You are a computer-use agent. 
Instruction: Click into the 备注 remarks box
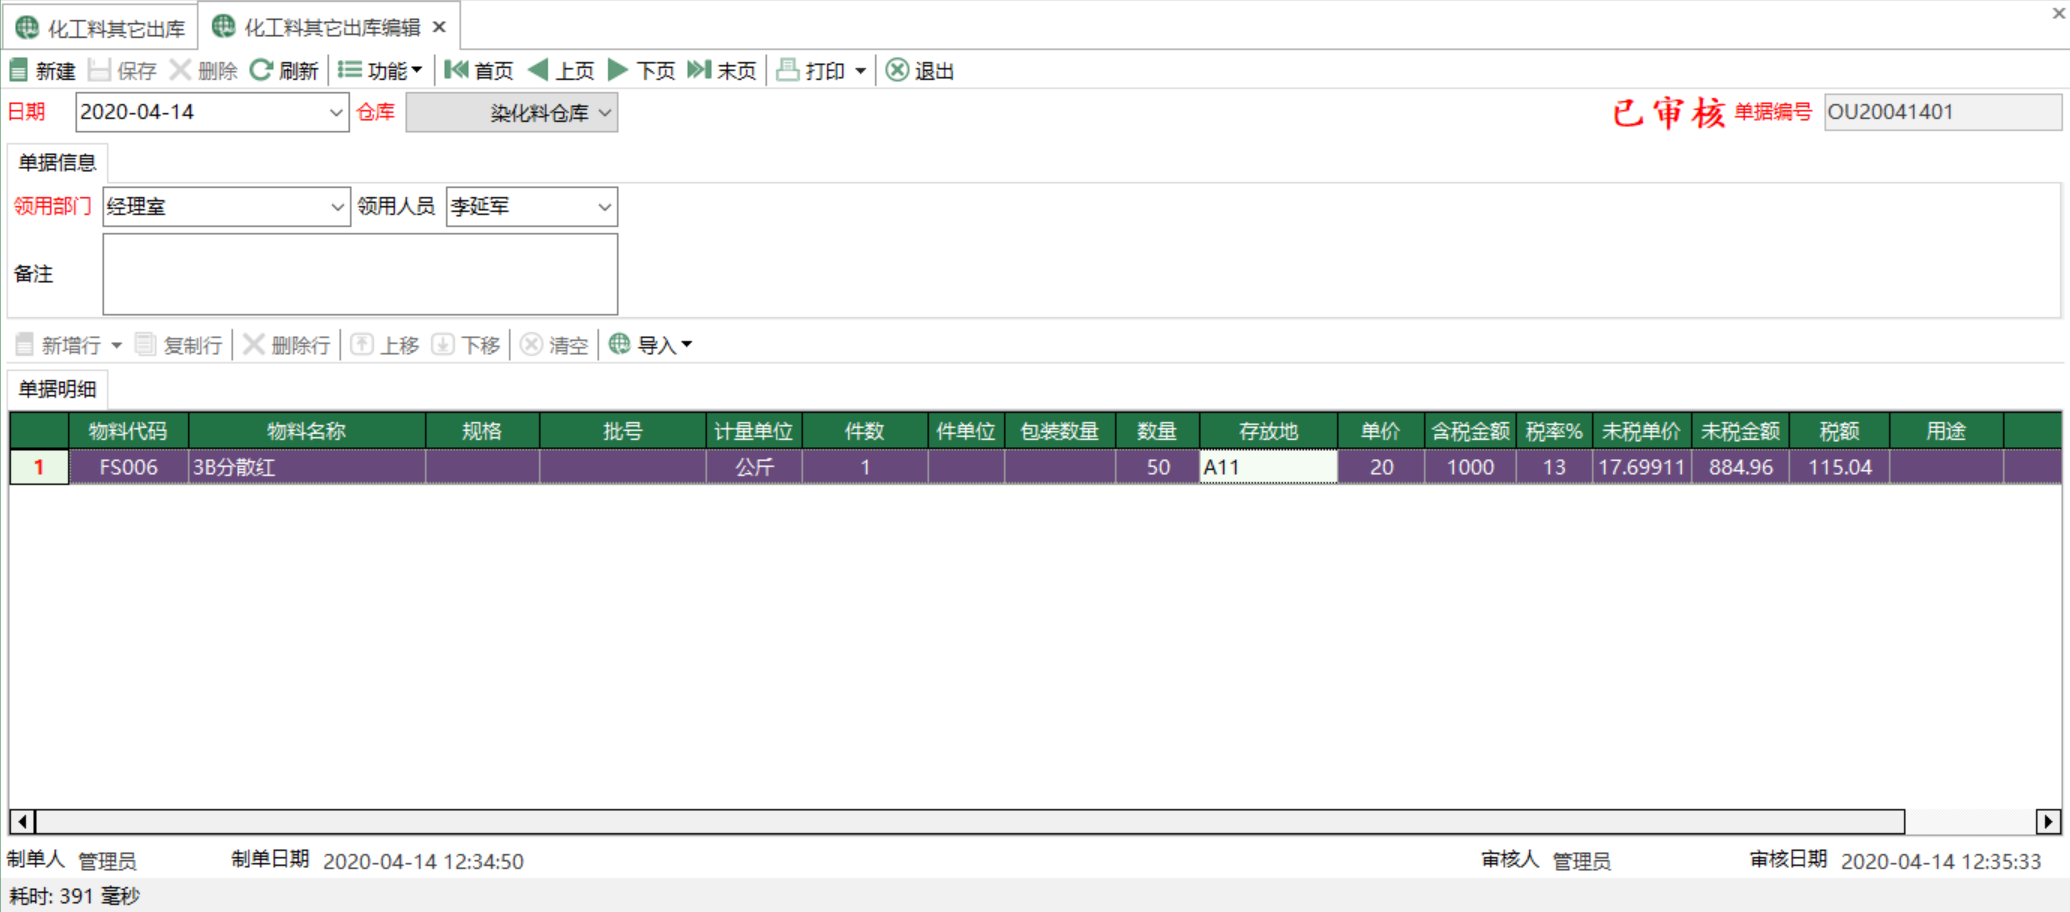360,274
